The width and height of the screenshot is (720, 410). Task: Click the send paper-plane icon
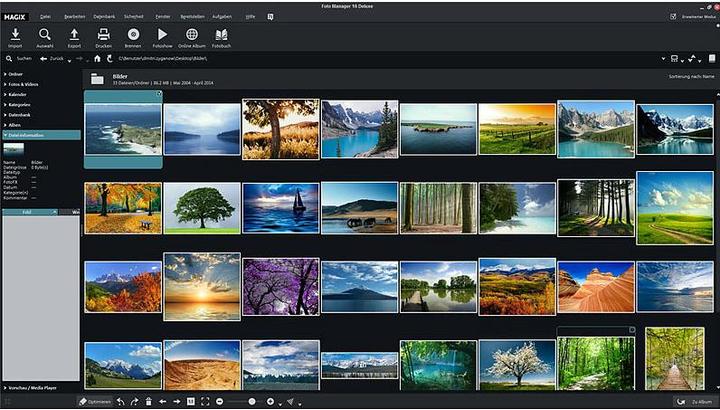coord(290,402)
